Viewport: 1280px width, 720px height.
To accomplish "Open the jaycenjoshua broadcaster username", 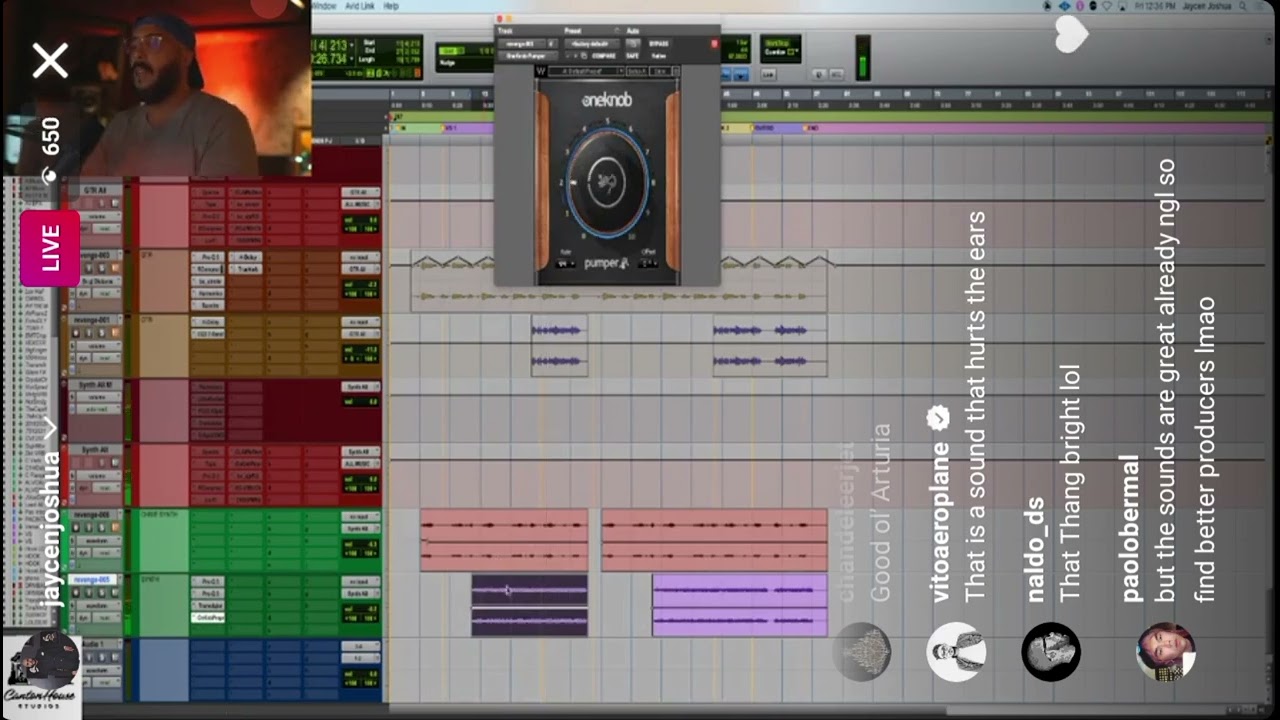I will (x=52, y=530).
